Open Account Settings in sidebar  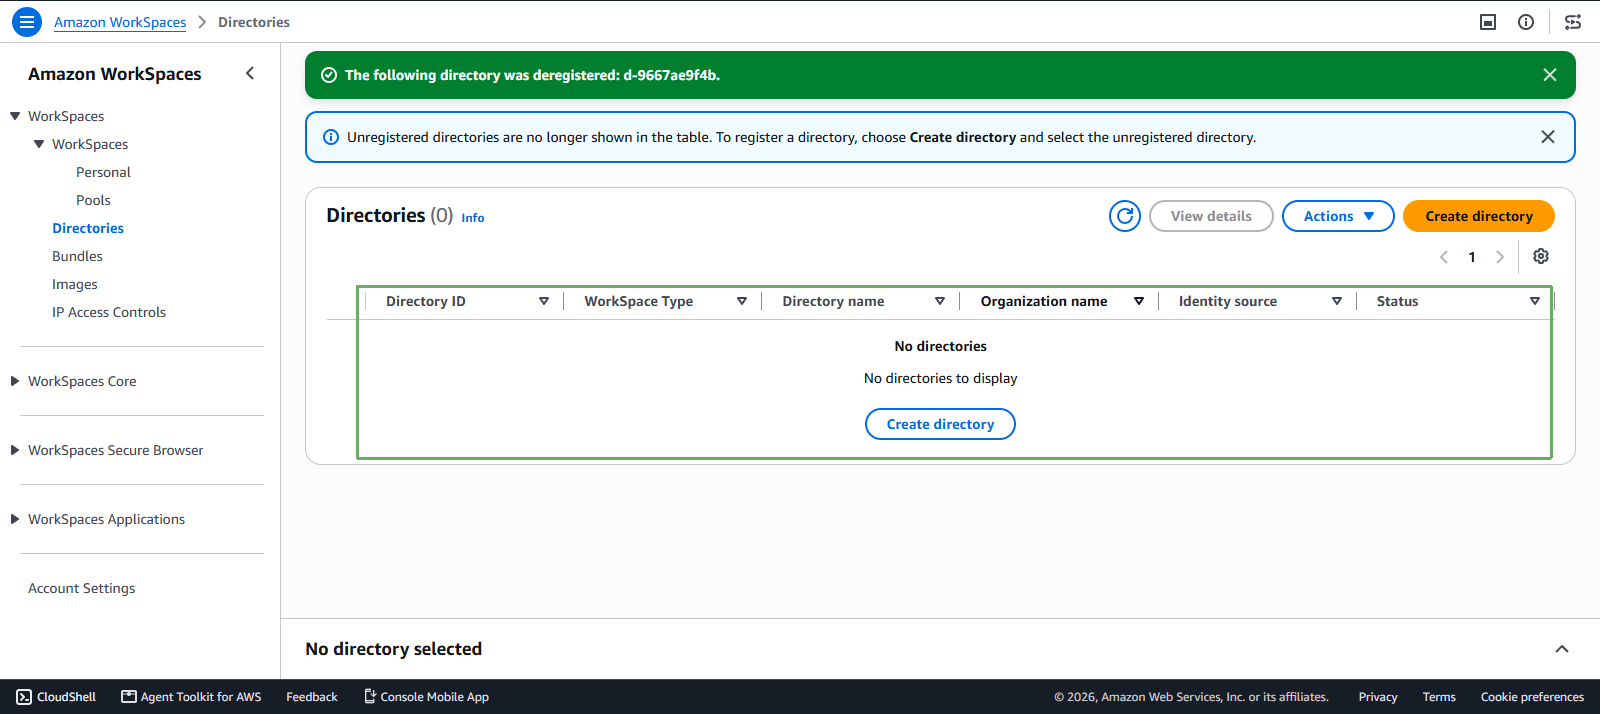81,588
